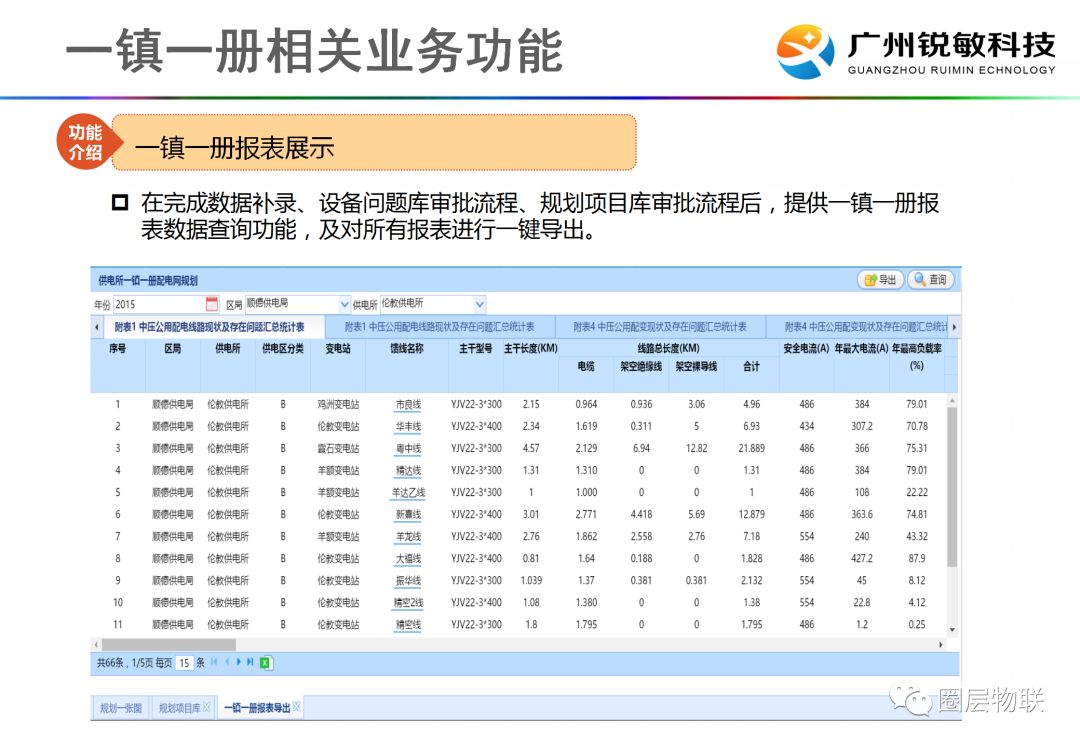This screenshot has width=1080, height=748.
Task: Select the YJV22-3*400 cell in row 2
Action: coord(476,426)
